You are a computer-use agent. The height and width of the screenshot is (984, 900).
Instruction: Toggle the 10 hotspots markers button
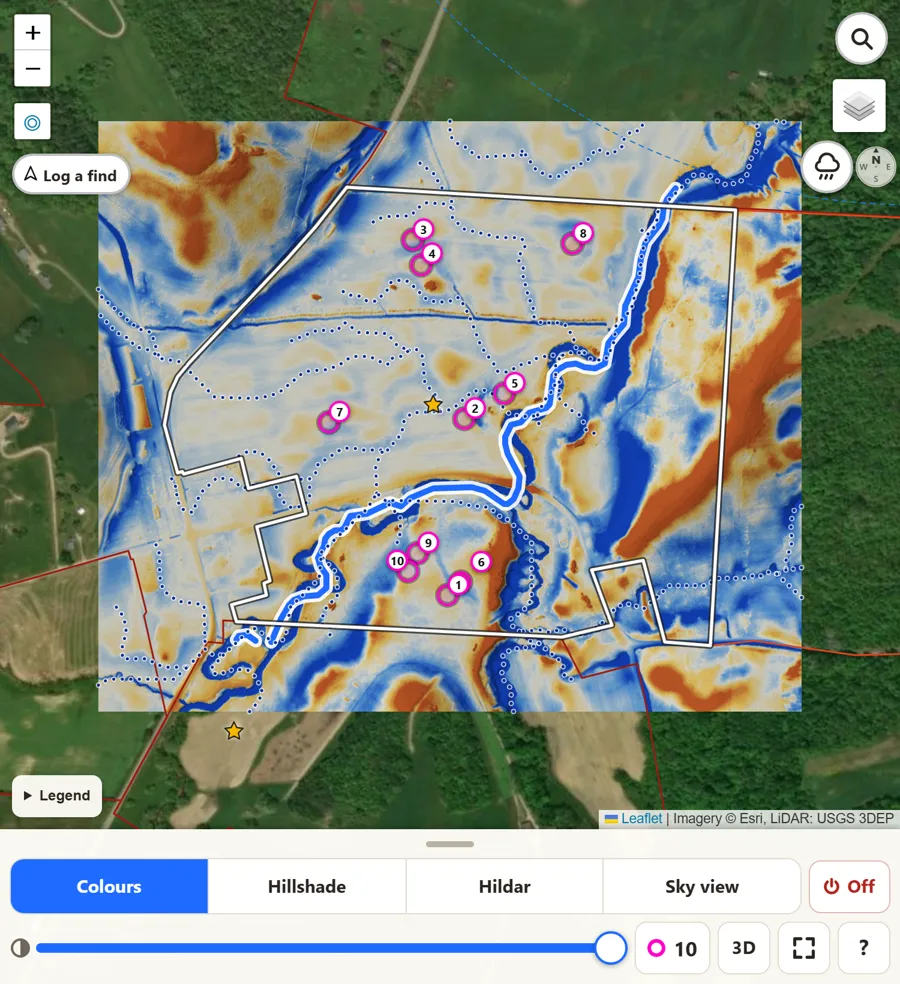(672, 948)
